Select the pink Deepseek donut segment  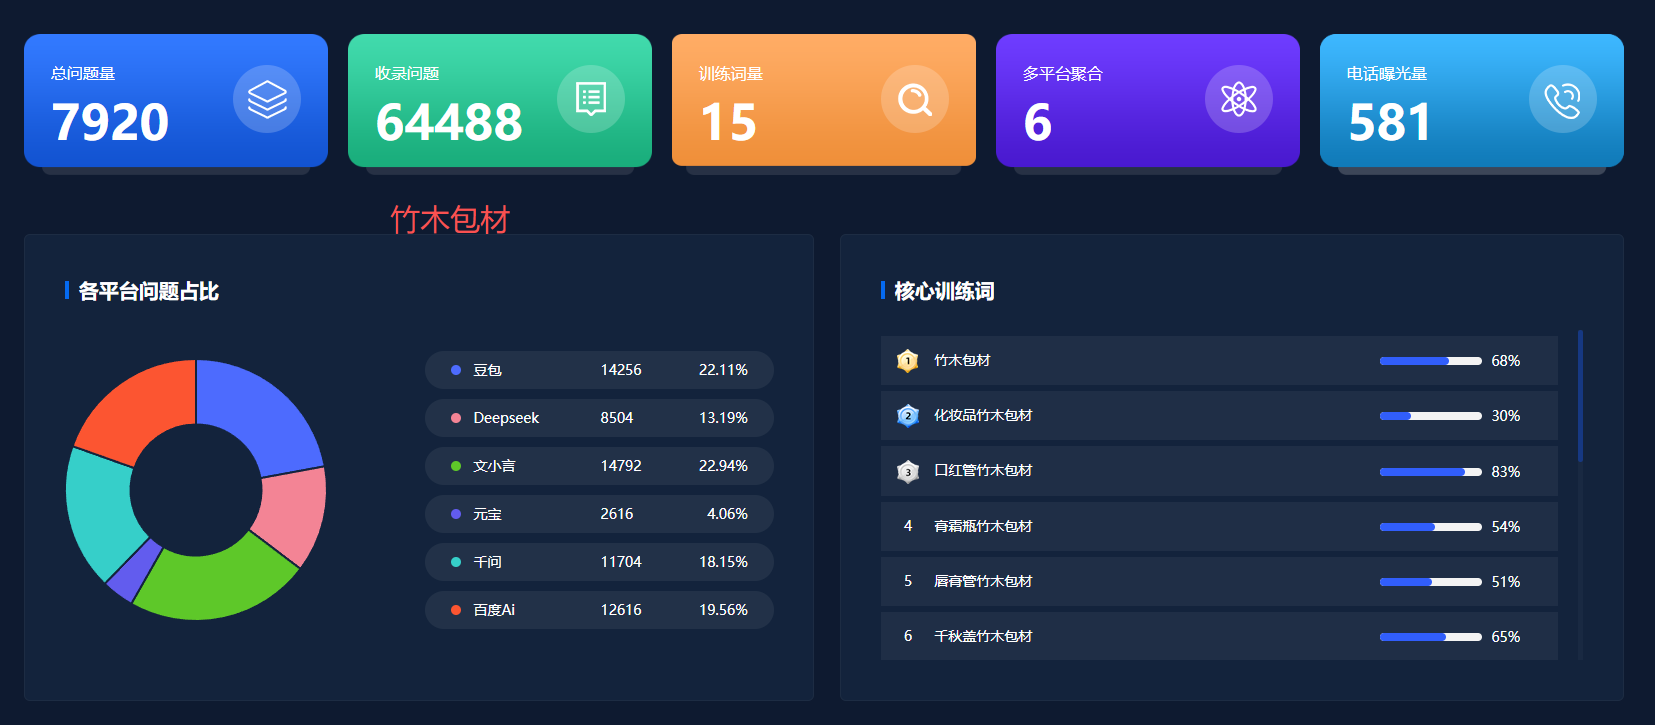click(x=293, y=516)
